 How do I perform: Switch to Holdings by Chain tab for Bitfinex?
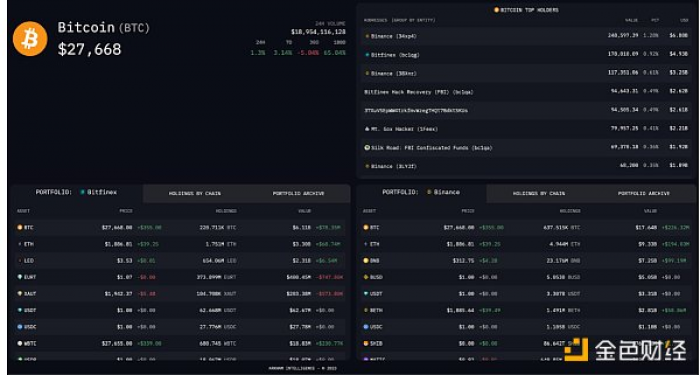point(195,193)
